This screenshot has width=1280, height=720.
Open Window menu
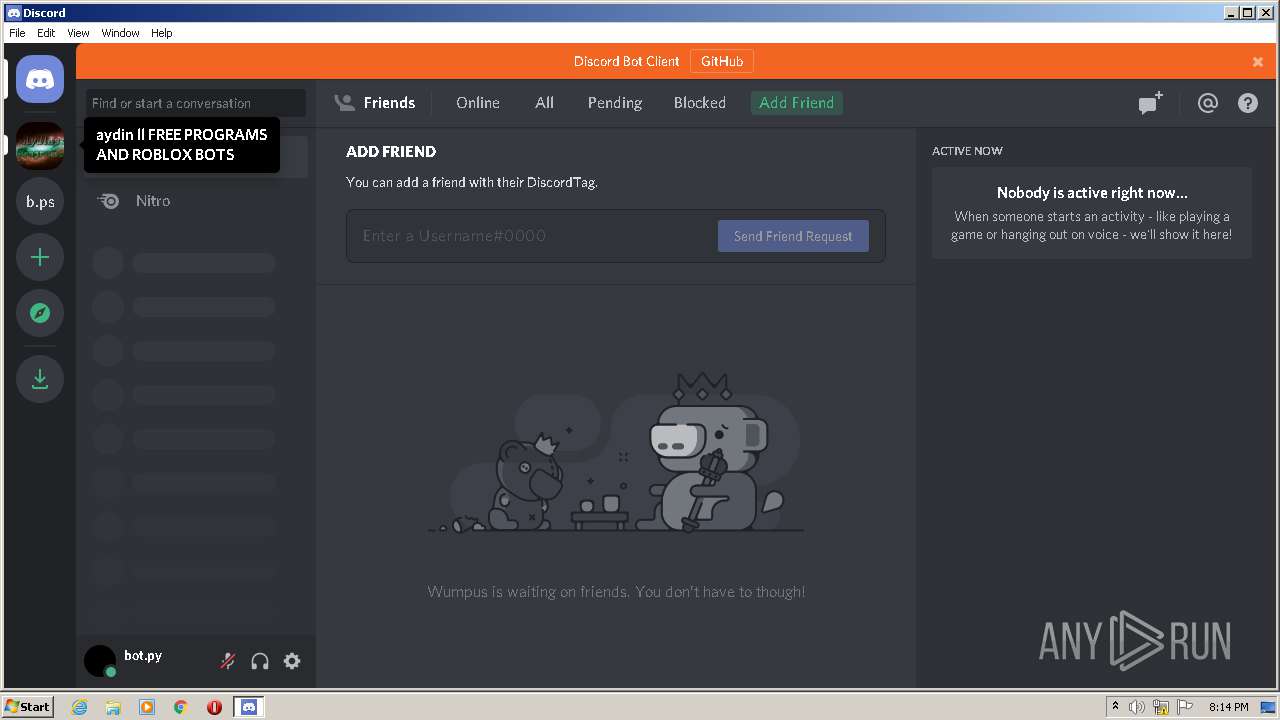pyautogui.click(x=120, y=33)
